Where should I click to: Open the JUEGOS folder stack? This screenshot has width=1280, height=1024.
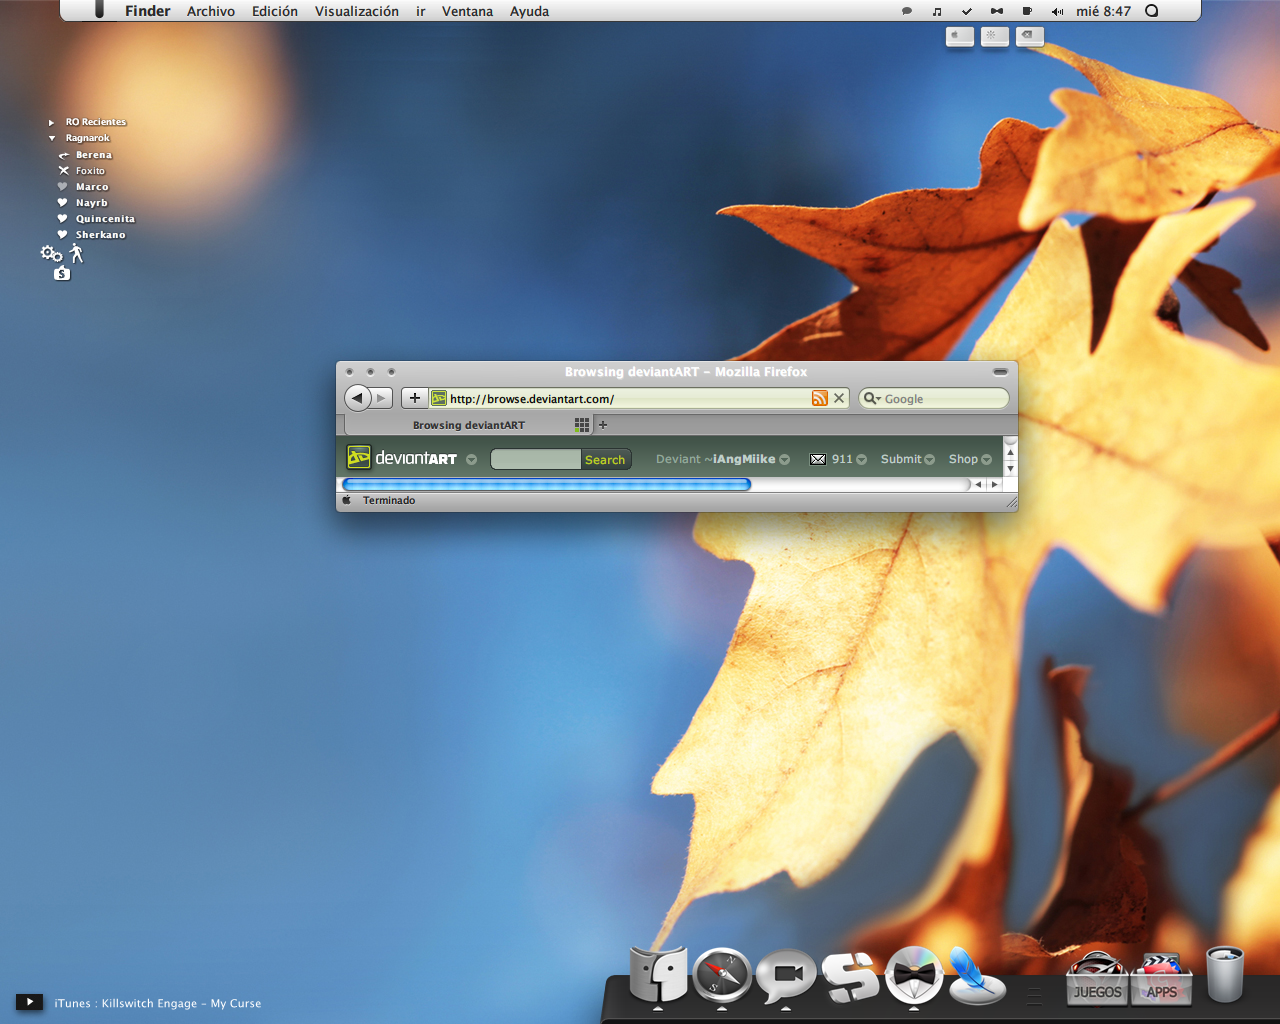pyautogui.click(x=1097, y=979)
